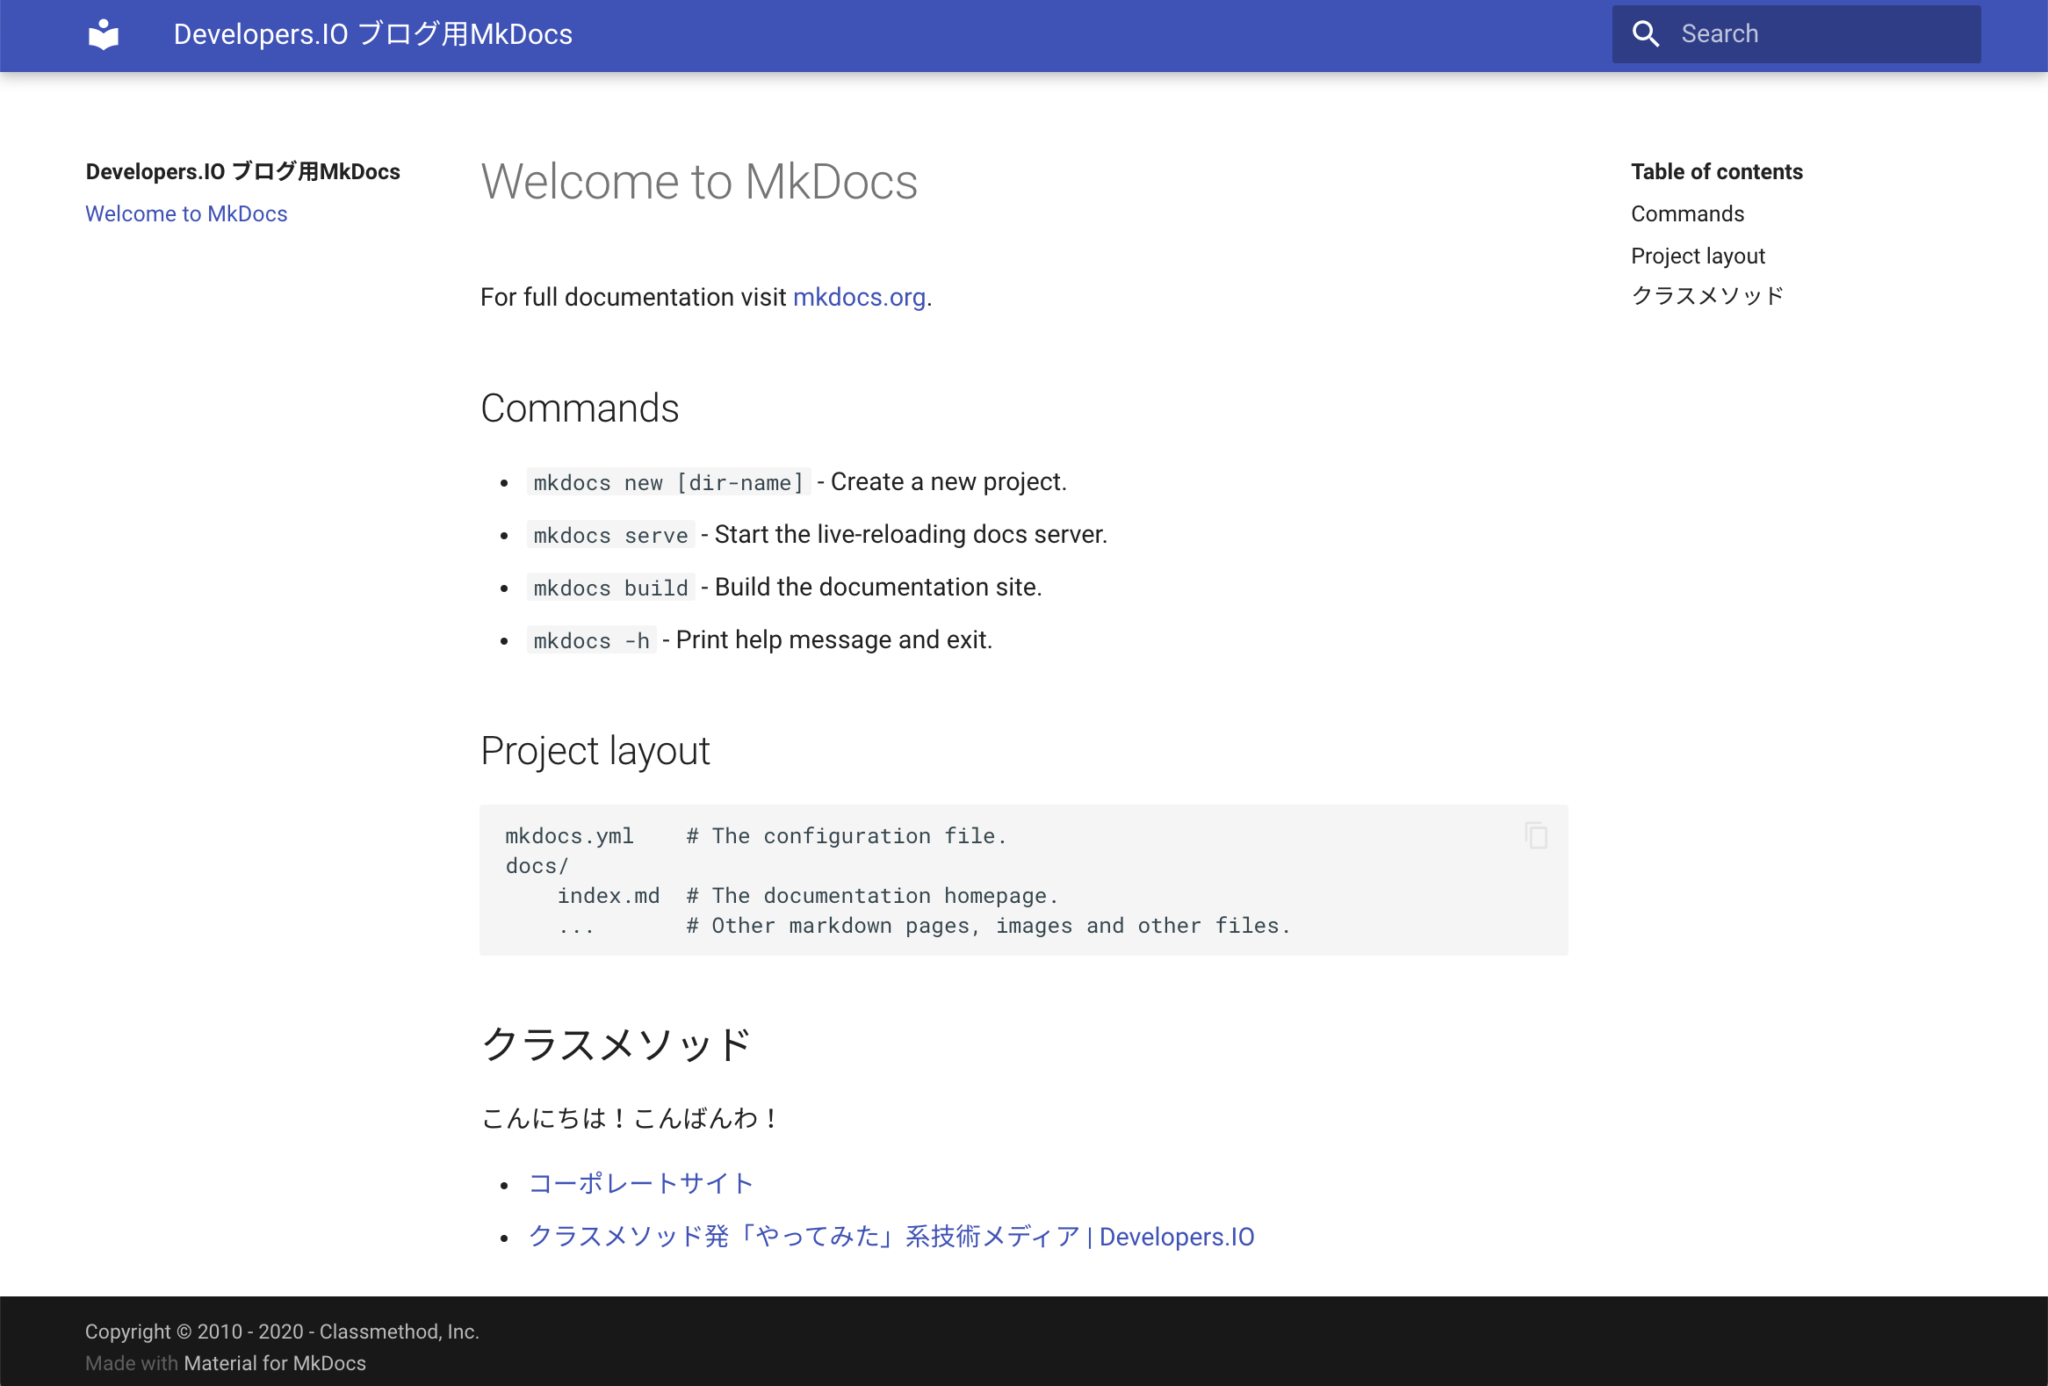The width and height of the screenshot is (2048, 1386).
Task: Jump to Project layout via table of contents
Action: (x=1697, y=255)
